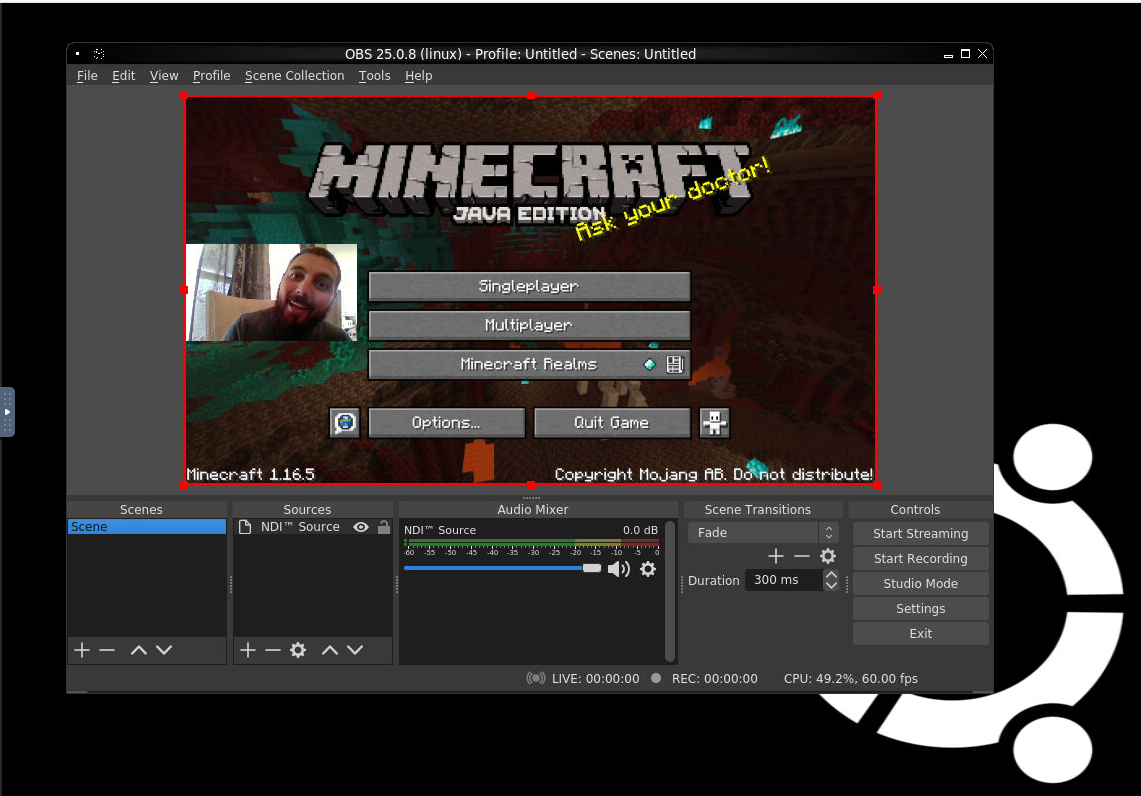Open source properties gear icon

(298, 650)
